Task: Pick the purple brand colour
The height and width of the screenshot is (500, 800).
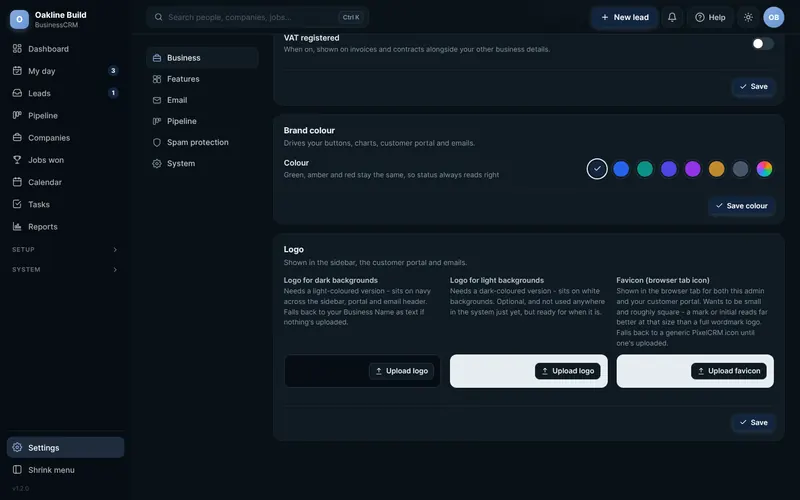Action: [x=692, y=169]
